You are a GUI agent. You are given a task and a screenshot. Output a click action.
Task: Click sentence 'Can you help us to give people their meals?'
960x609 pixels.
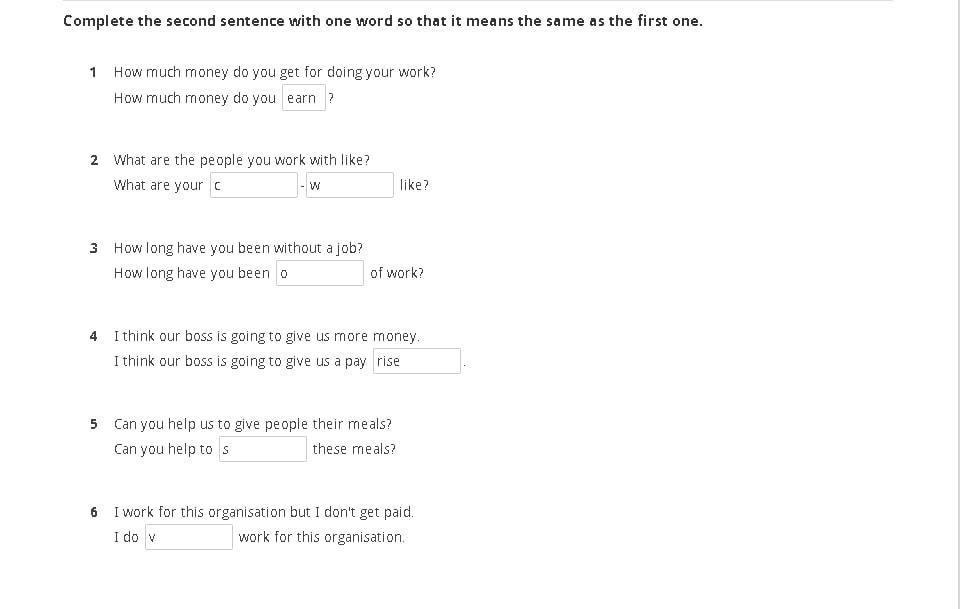[253, 424]
